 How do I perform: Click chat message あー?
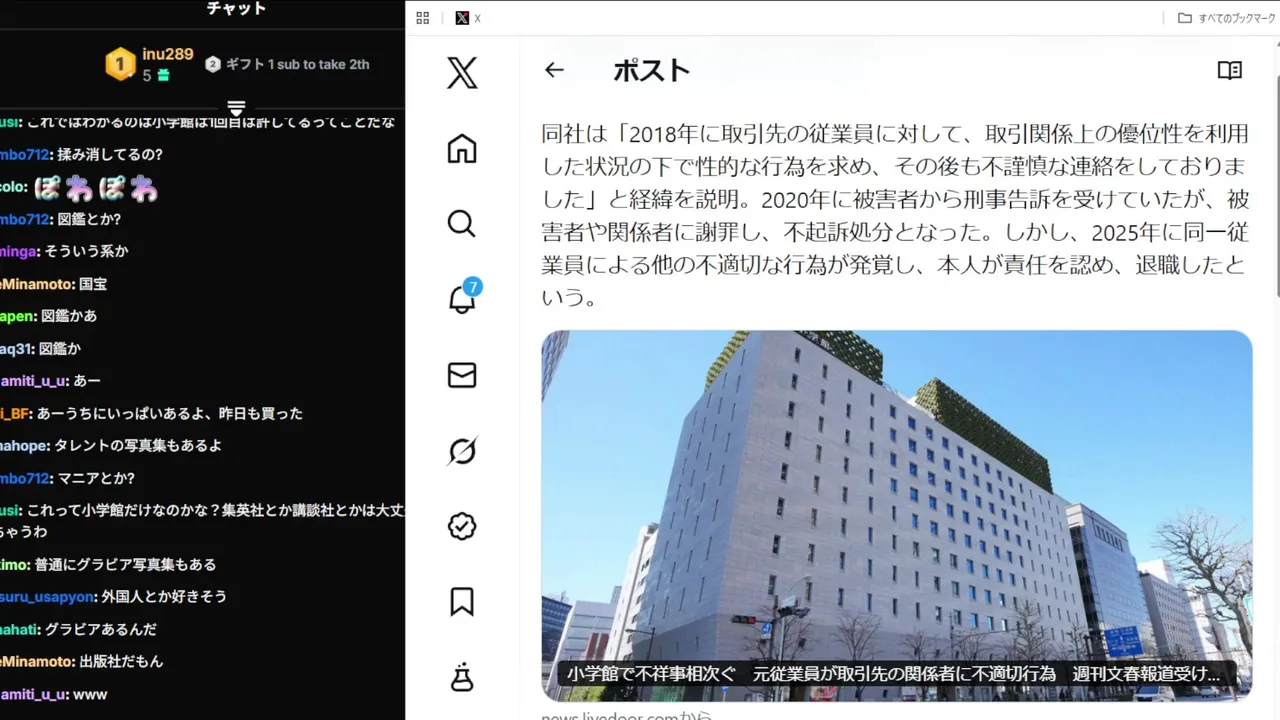(x=87, y=381)
